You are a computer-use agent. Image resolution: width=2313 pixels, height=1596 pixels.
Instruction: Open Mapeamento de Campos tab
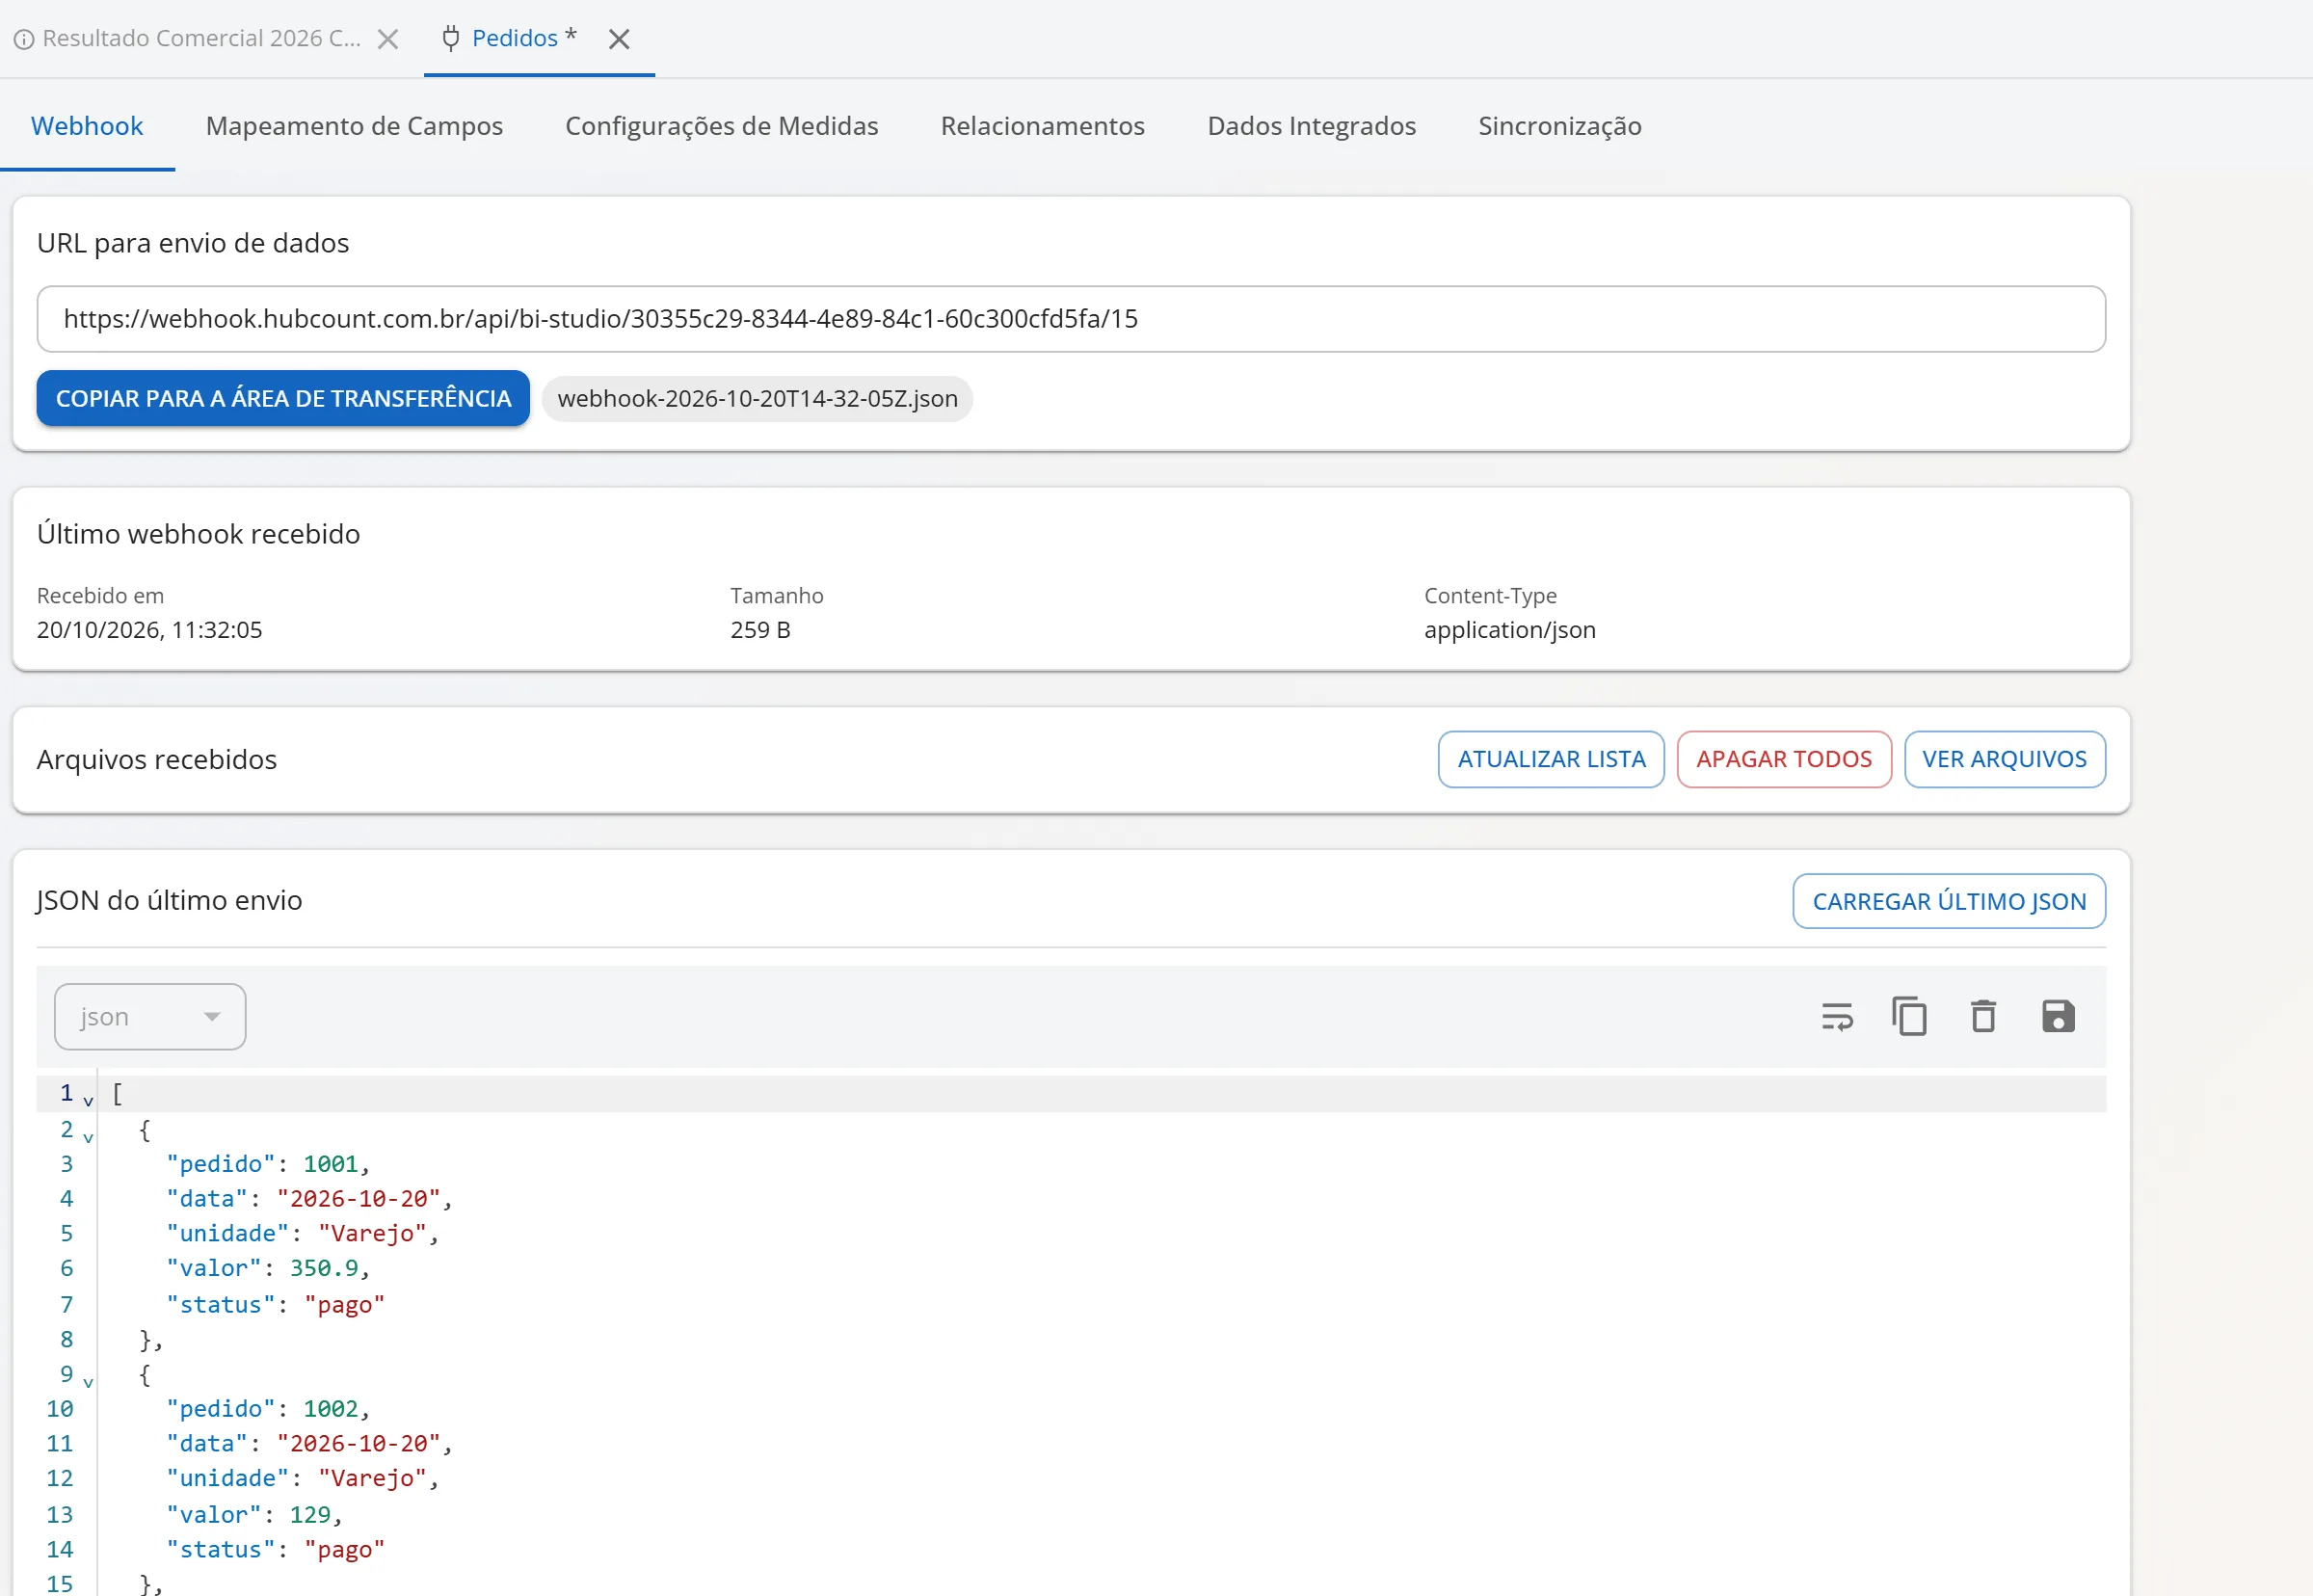coord(354,126)
